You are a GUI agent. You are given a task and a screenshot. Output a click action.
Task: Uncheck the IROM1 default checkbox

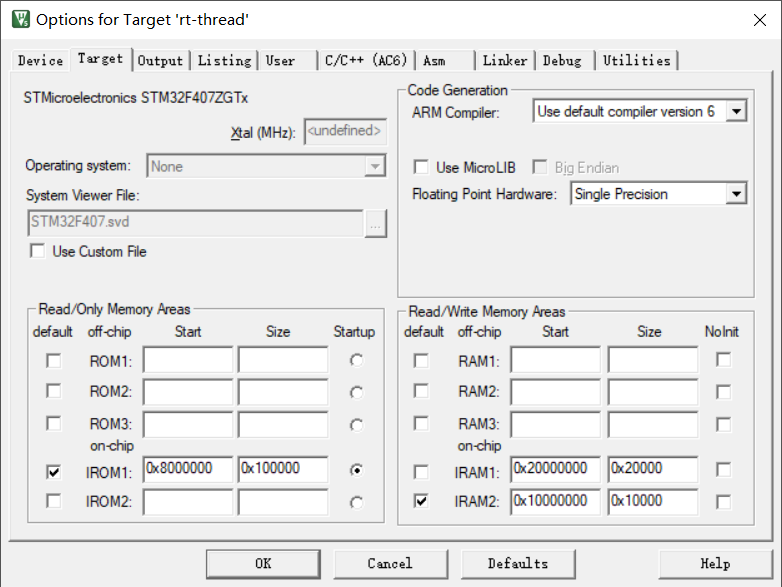tap(54, 471)
